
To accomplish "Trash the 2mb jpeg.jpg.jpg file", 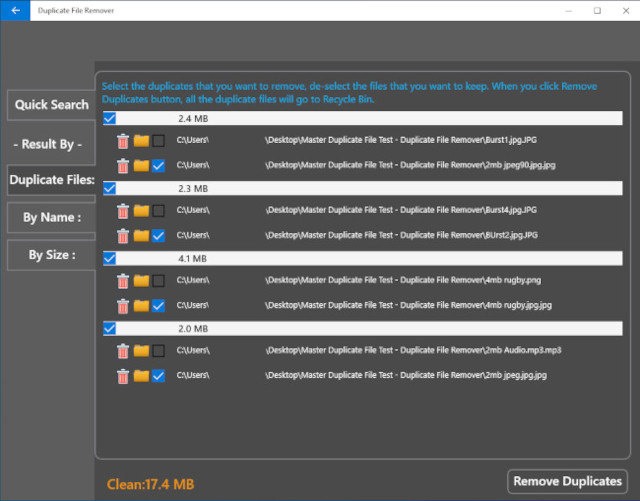I will point(123,376).
